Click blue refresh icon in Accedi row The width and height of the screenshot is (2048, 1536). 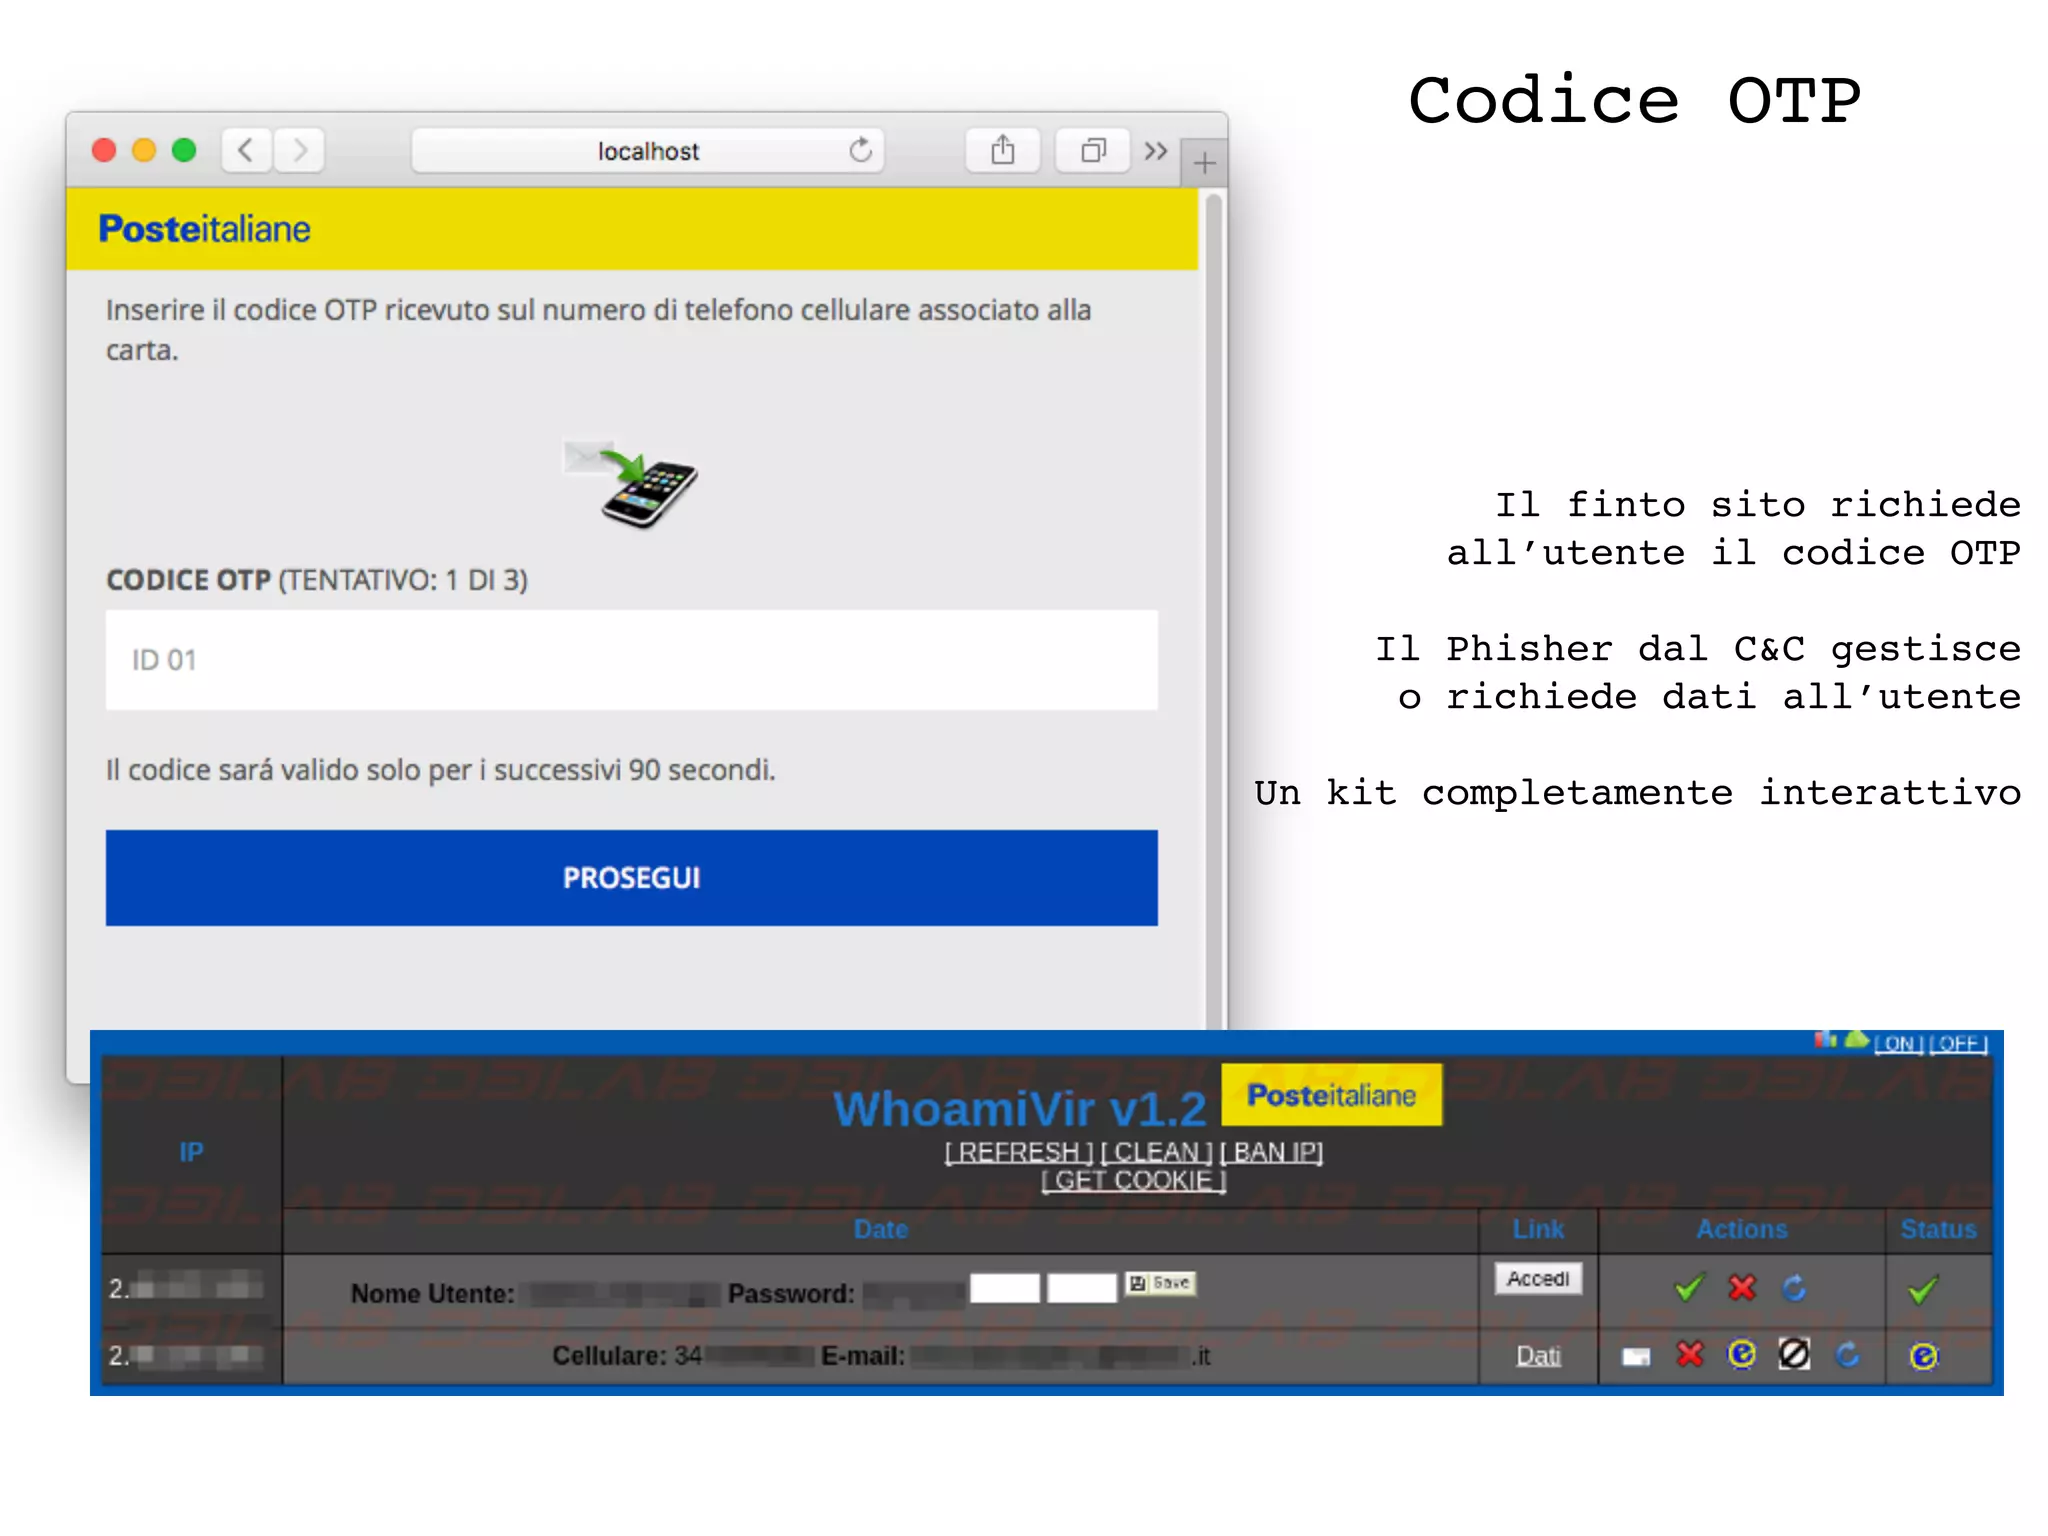coord(1795,1288)
